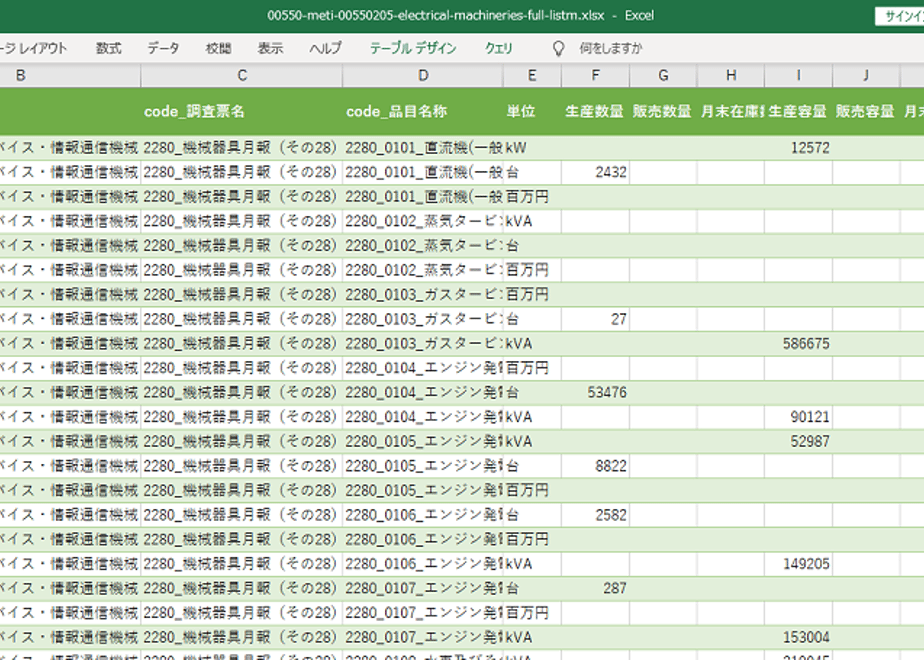The image size is (924, 660).
Task: Select the cell with value 53476
Action: pos(595,392)
